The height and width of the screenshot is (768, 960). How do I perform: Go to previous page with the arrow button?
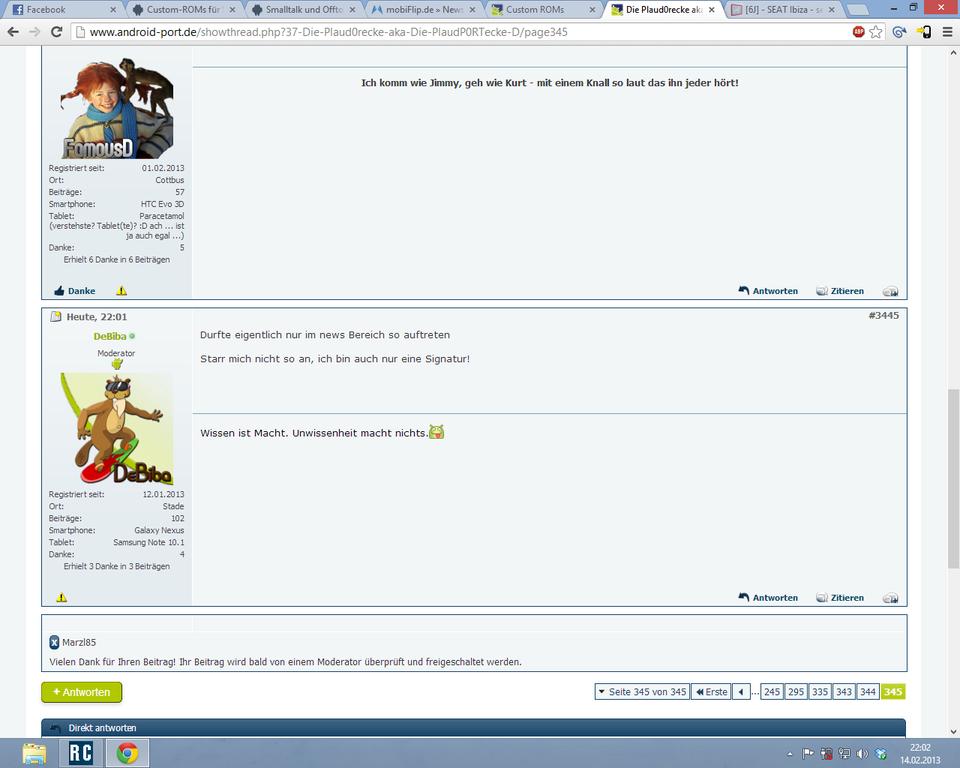click(x=741, y=692)
